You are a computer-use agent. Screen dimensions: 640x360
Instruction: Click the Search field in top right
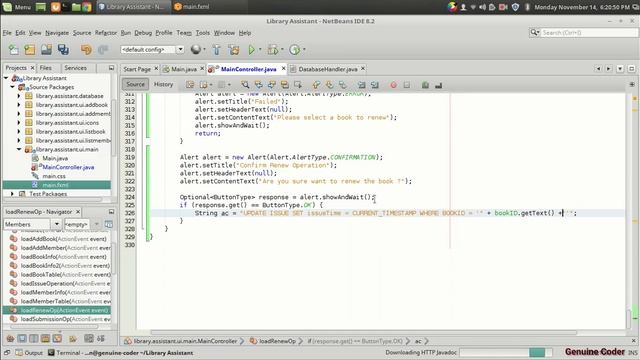click(x=588, y=32)
